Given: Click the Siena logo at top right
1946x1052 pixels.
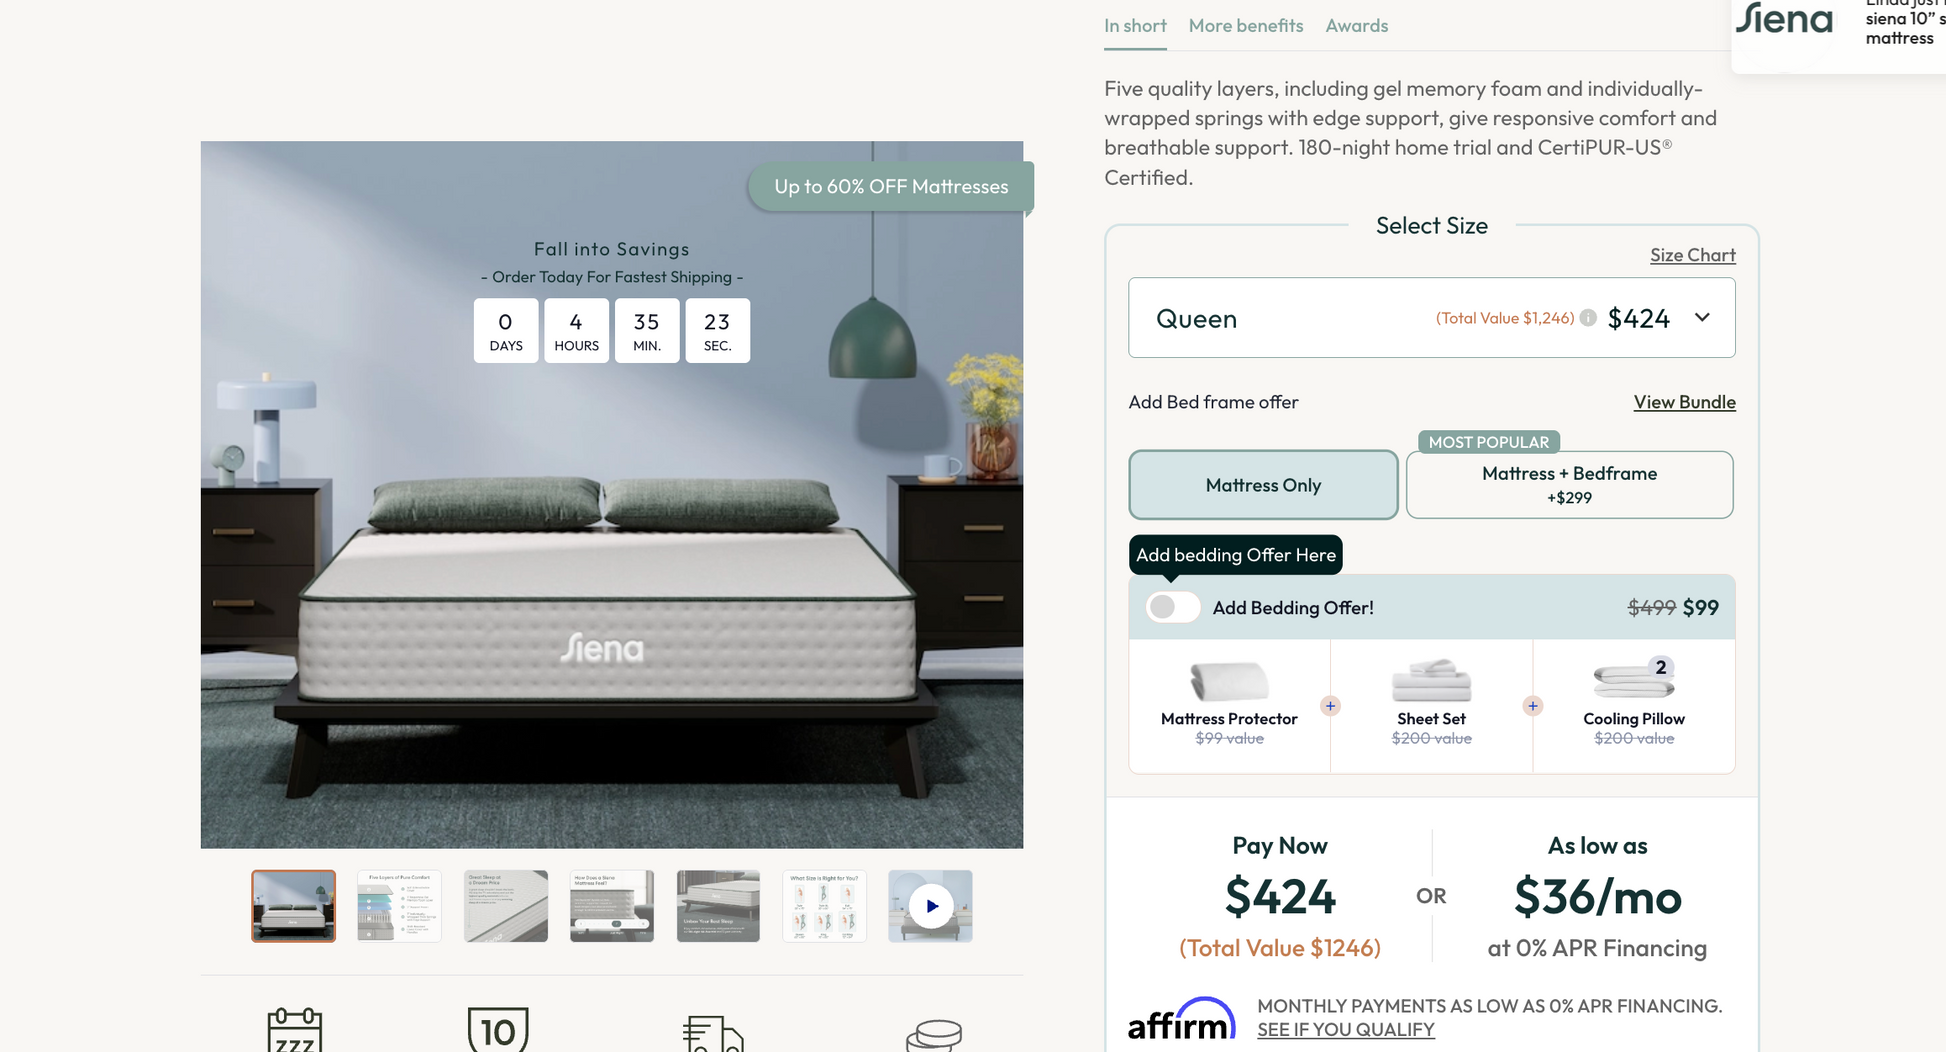Looking at the screenshot, I should click(1785, 18).
